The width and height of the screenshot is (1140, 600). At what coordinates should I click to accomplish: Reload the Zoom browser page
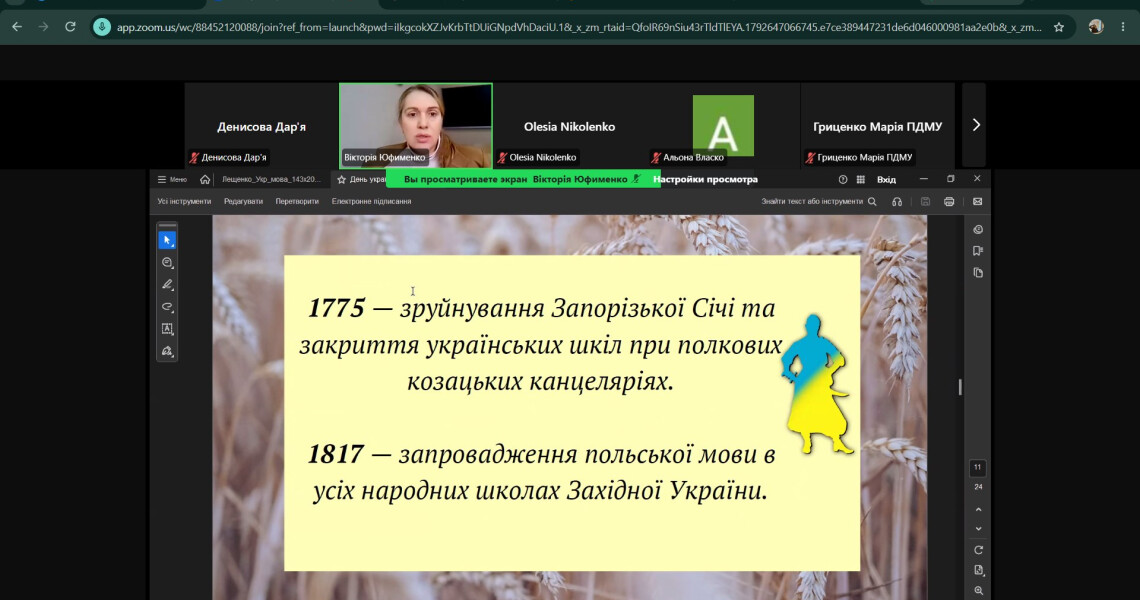click(x=70, y=27)
